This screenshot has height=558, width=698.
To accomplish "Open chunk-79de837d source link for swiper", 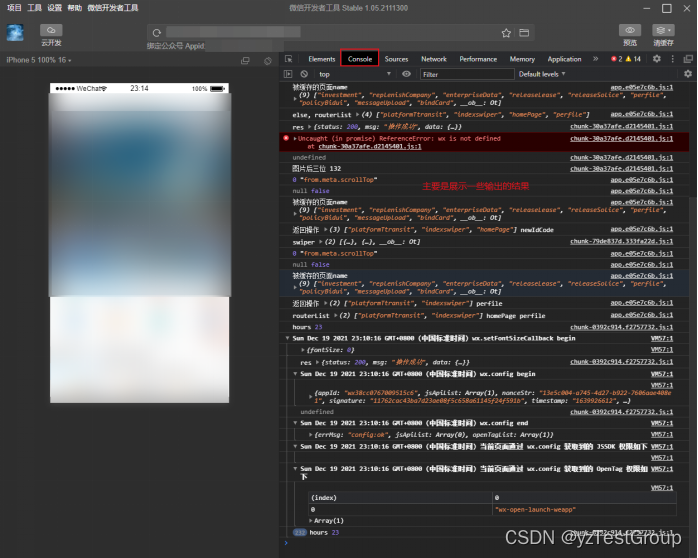I will tap(621, 242).
